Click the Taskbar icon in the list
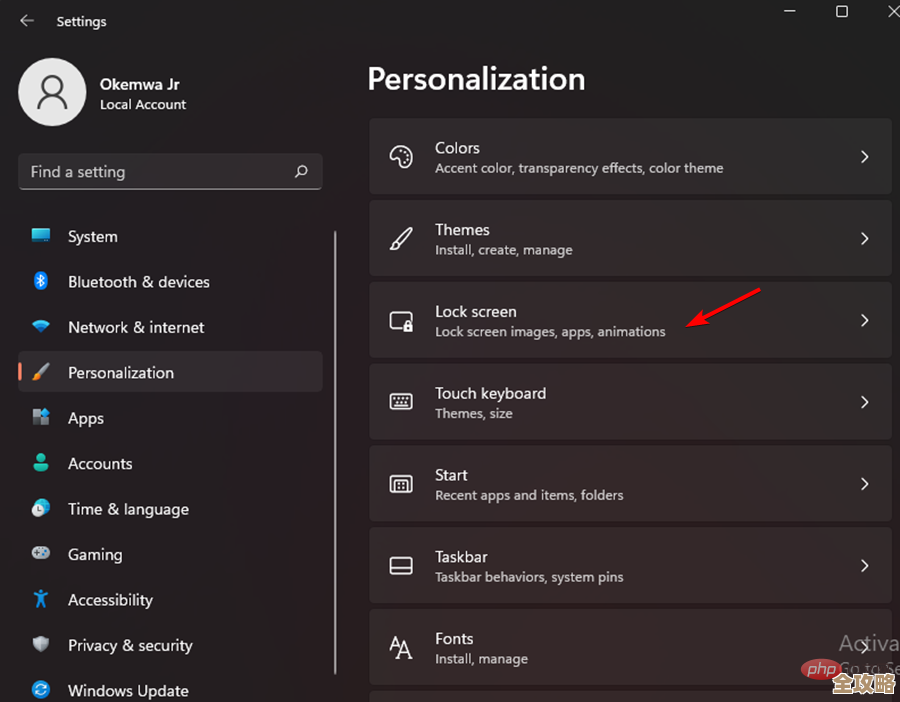The image size is (900, 702). click(x=402, y=566)
